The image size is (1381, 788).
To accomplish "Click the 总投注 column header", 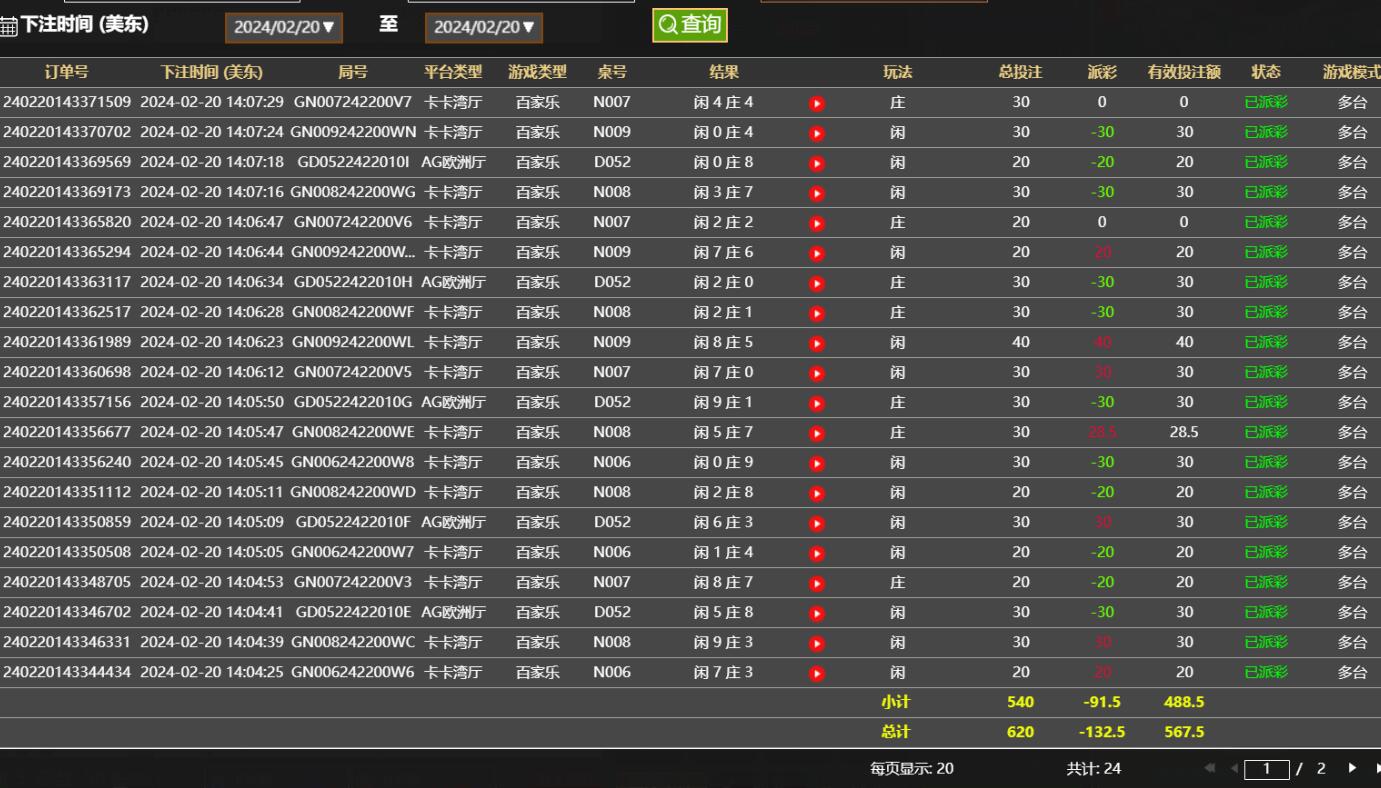I will pyautogui.click(x=1020, y=72).
